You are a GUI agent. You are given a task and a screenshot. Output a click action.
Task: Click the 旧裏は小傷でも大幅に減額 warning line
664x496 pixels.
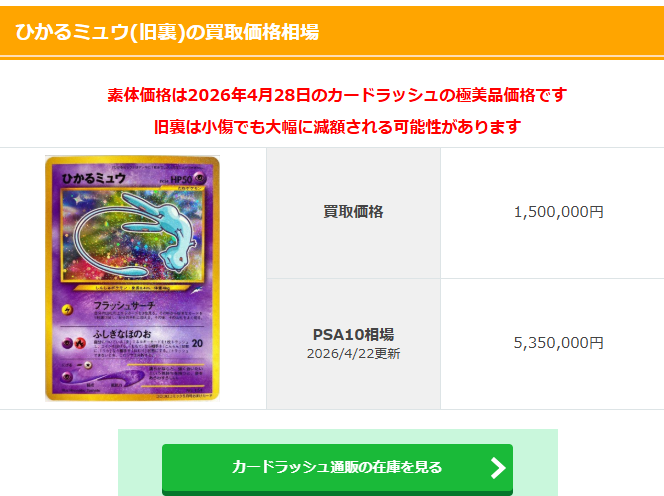(337, 127)
